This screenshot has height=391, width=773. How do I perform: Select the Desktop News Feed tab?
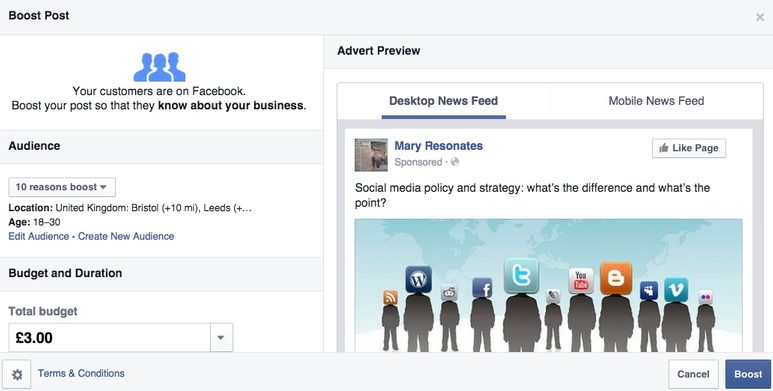point(443,101)
